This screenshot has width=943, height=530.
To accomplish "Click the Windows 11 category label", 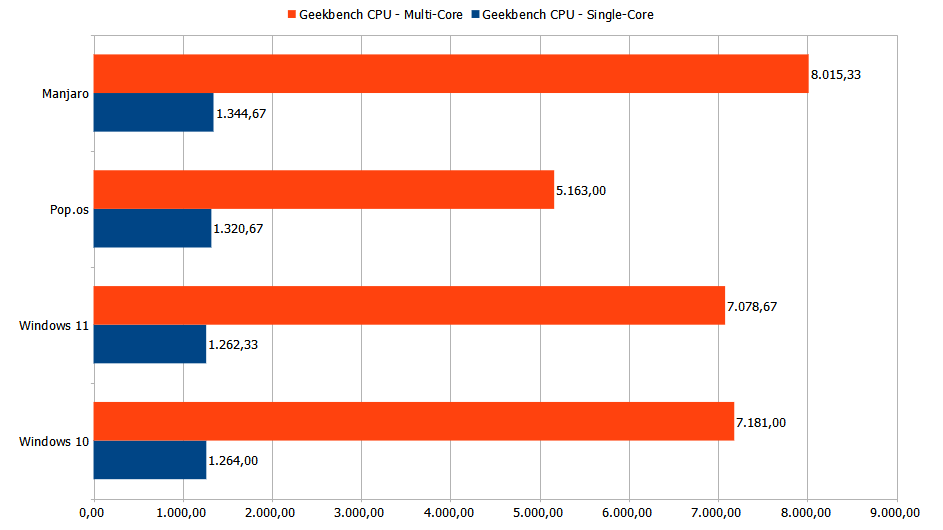I will [54, 325].
